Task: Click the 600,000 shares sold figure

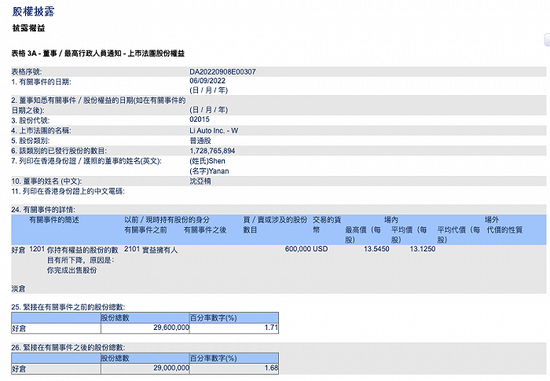Action: [x=298, y=249]
